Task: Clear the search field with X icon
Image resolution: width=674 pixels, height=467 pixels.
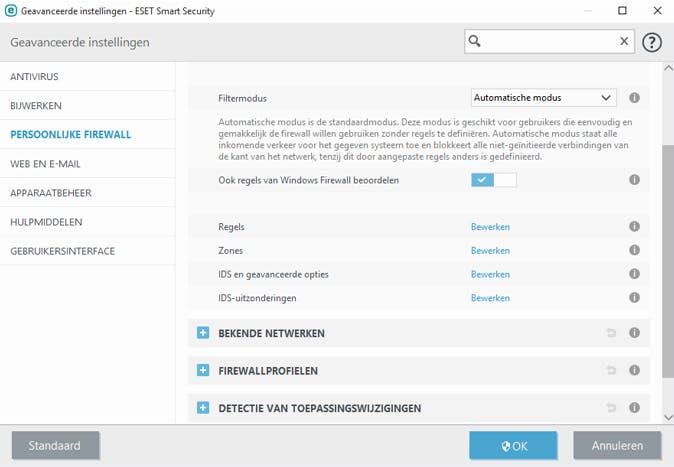Action: click(624, 42)
